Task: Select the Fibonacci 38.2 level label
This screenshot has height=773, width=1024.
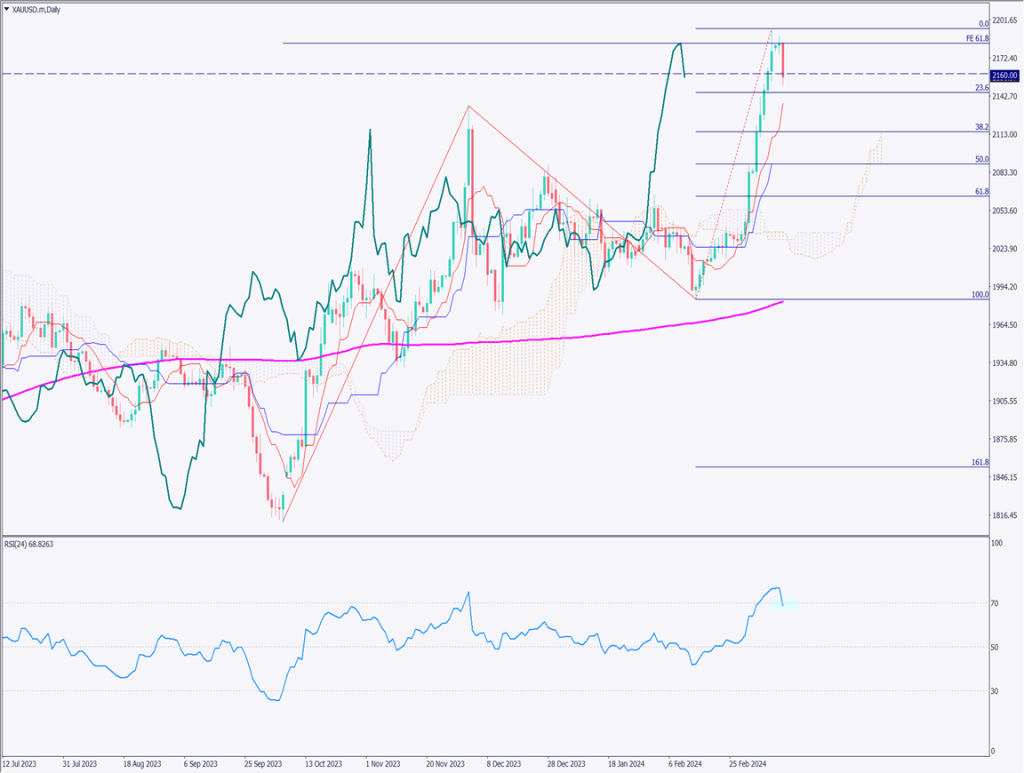Action: coord(982,127)
